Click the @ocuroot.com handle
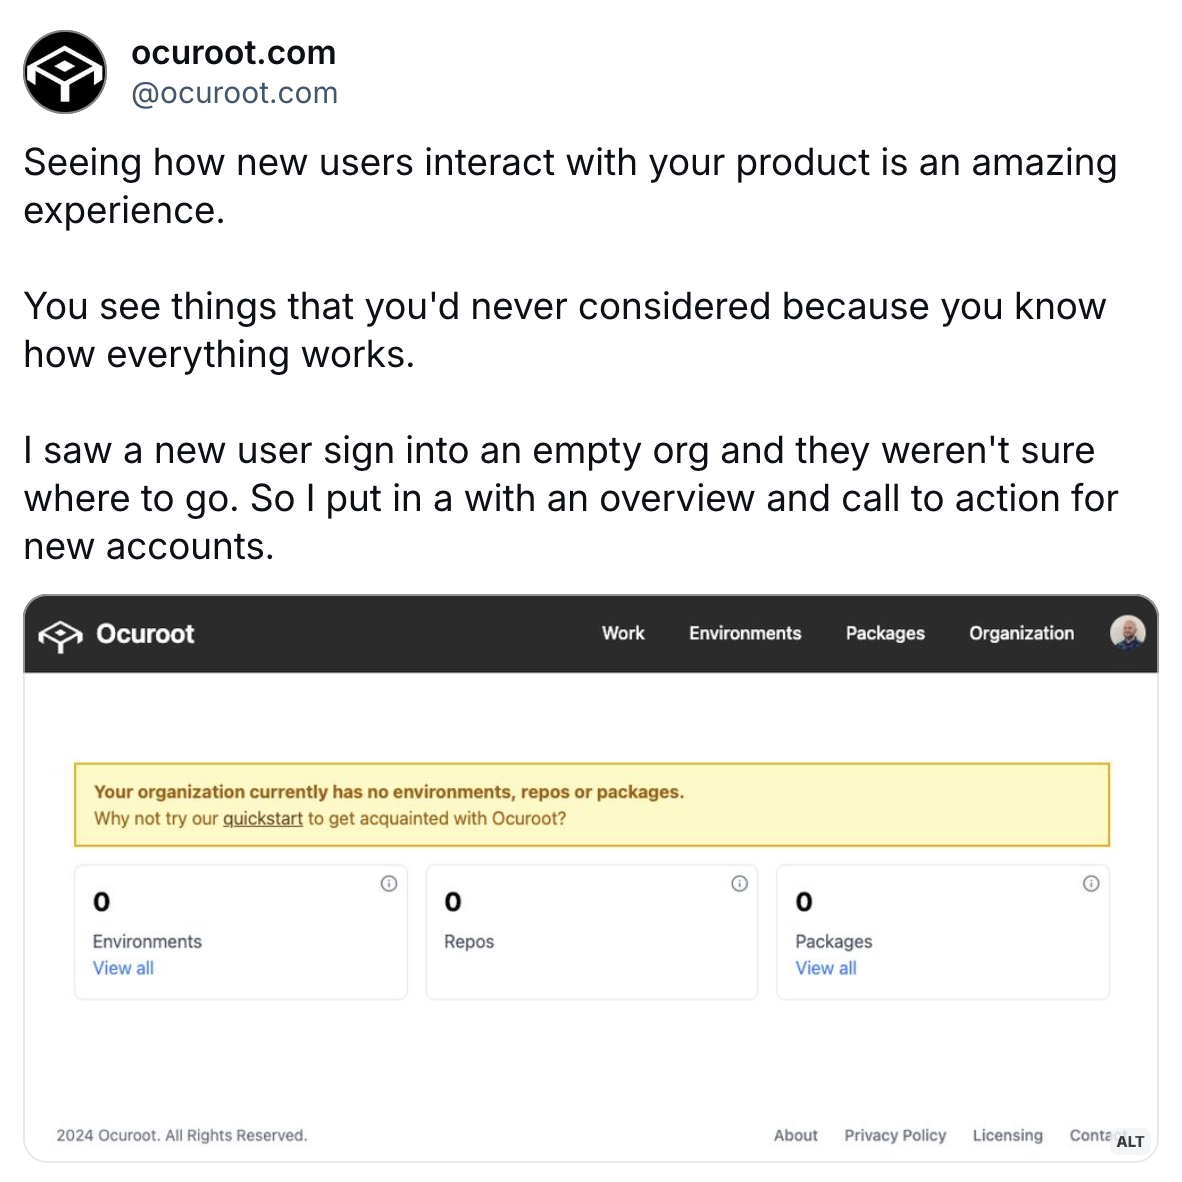This screenshot has height=1182, width=1182. [234, 93]
